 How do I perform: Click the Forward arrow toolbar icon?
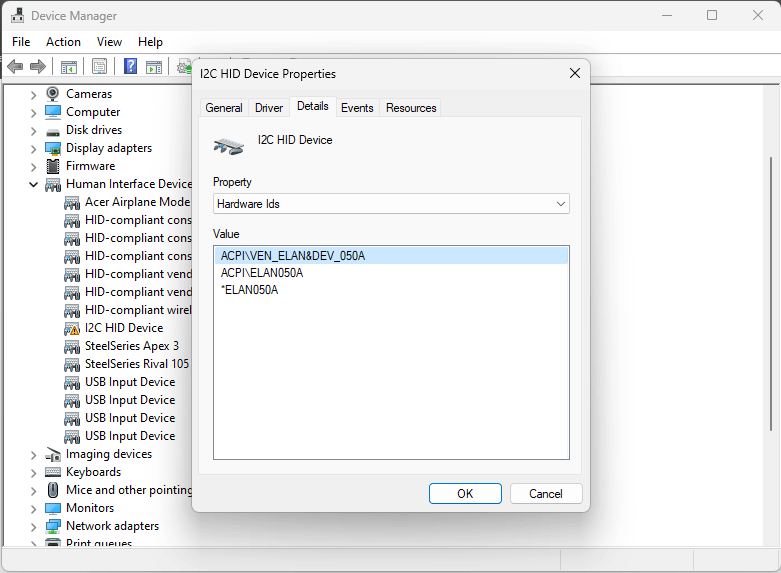coord(38,66)
